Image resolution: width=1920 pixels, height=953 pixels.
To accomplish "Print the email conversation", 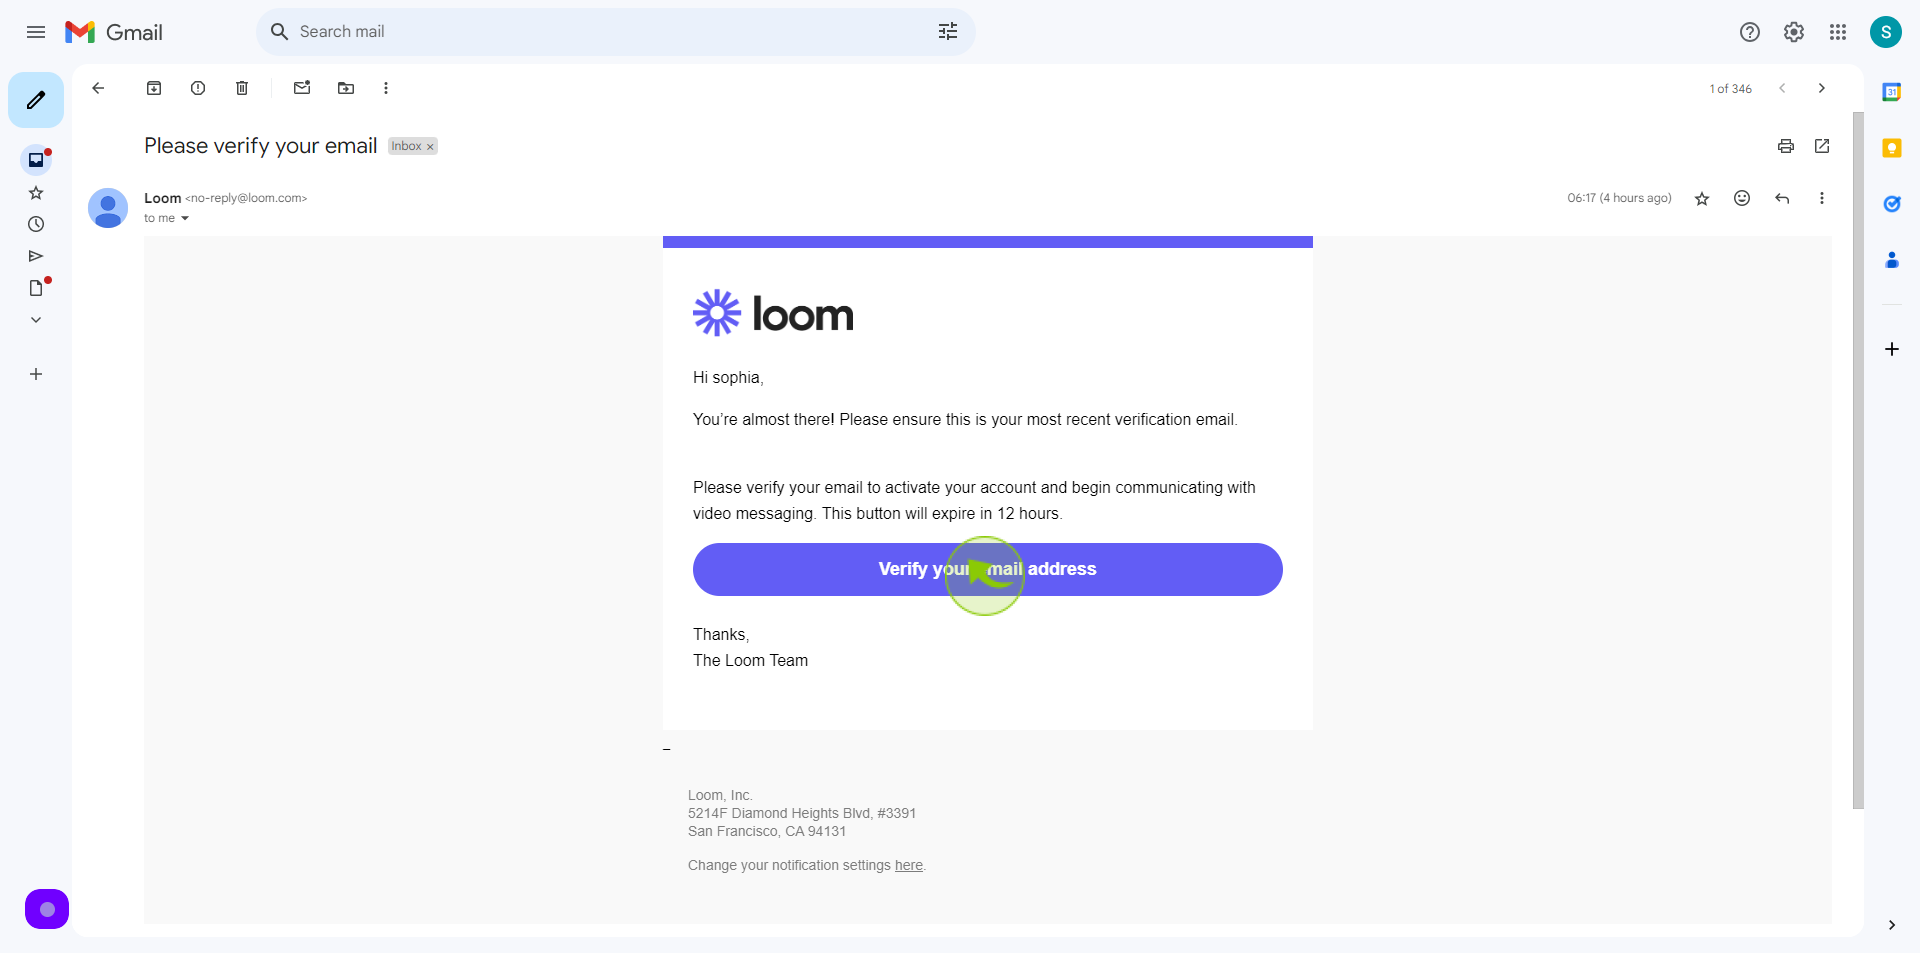I will pyautogui.click(x=1786, y=146).
